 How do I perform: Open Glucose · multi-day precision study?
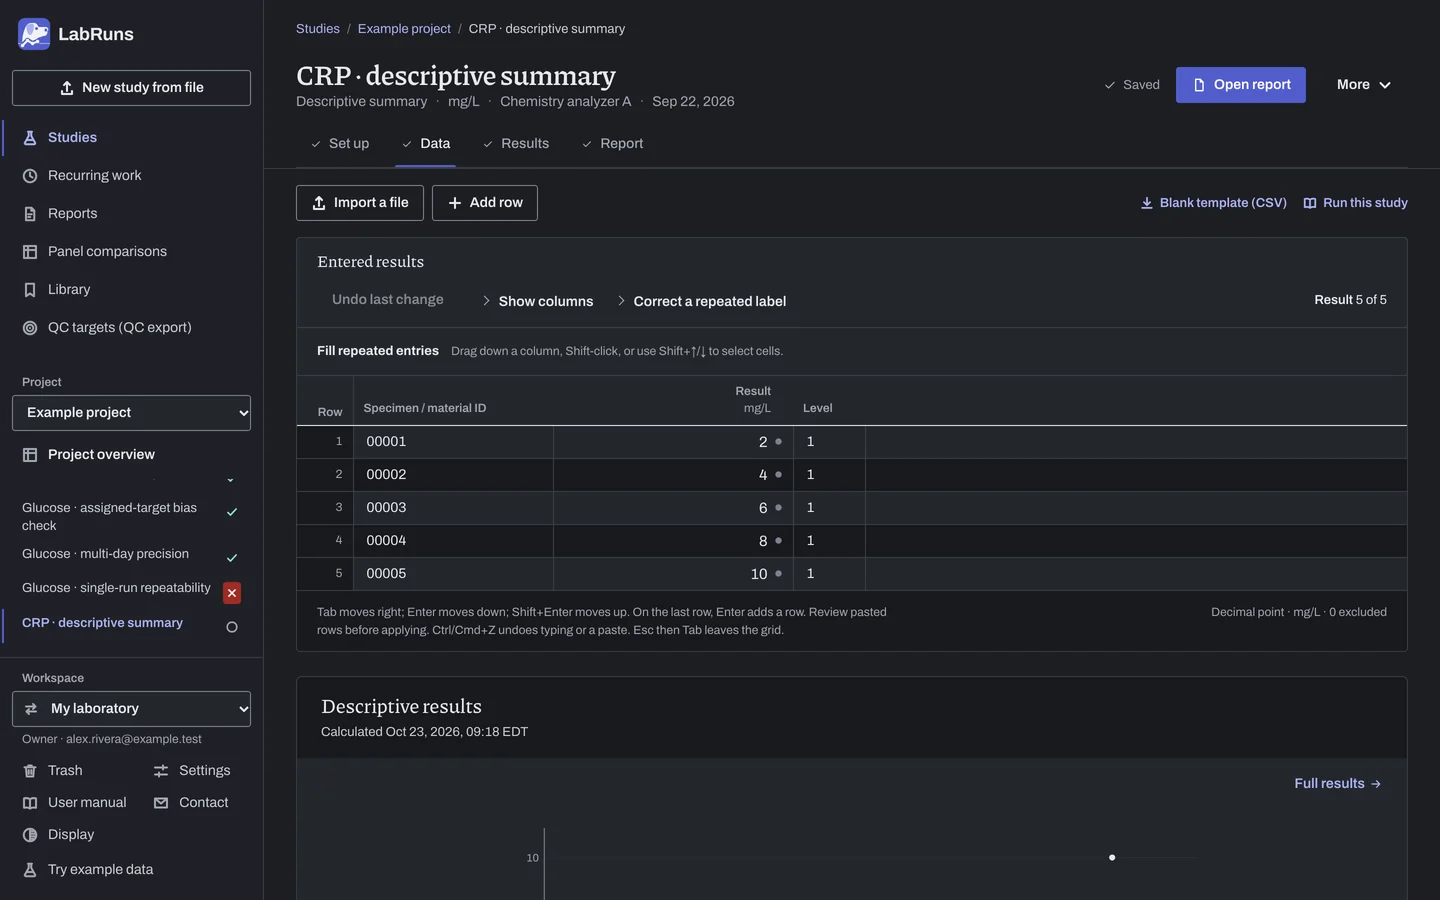(106, 554)
